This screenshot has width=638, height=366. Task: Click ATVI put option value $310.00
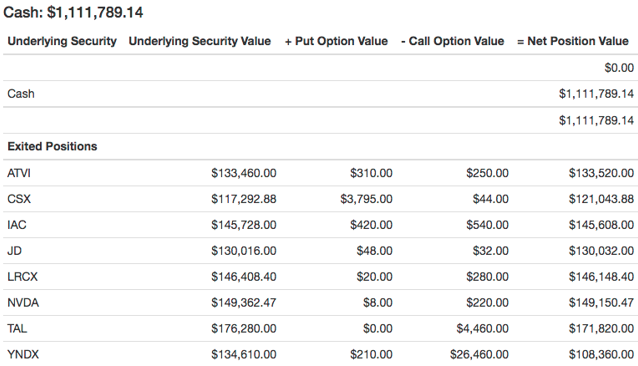371,173
